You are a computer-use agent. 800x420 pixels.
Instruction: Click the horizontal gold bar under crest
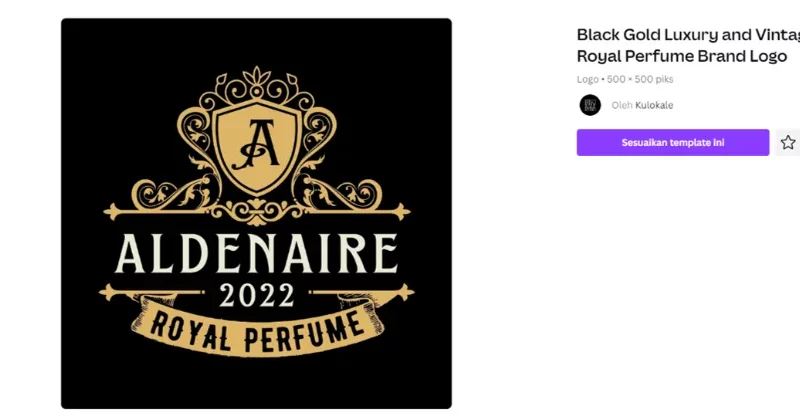[x=257, y=211]
